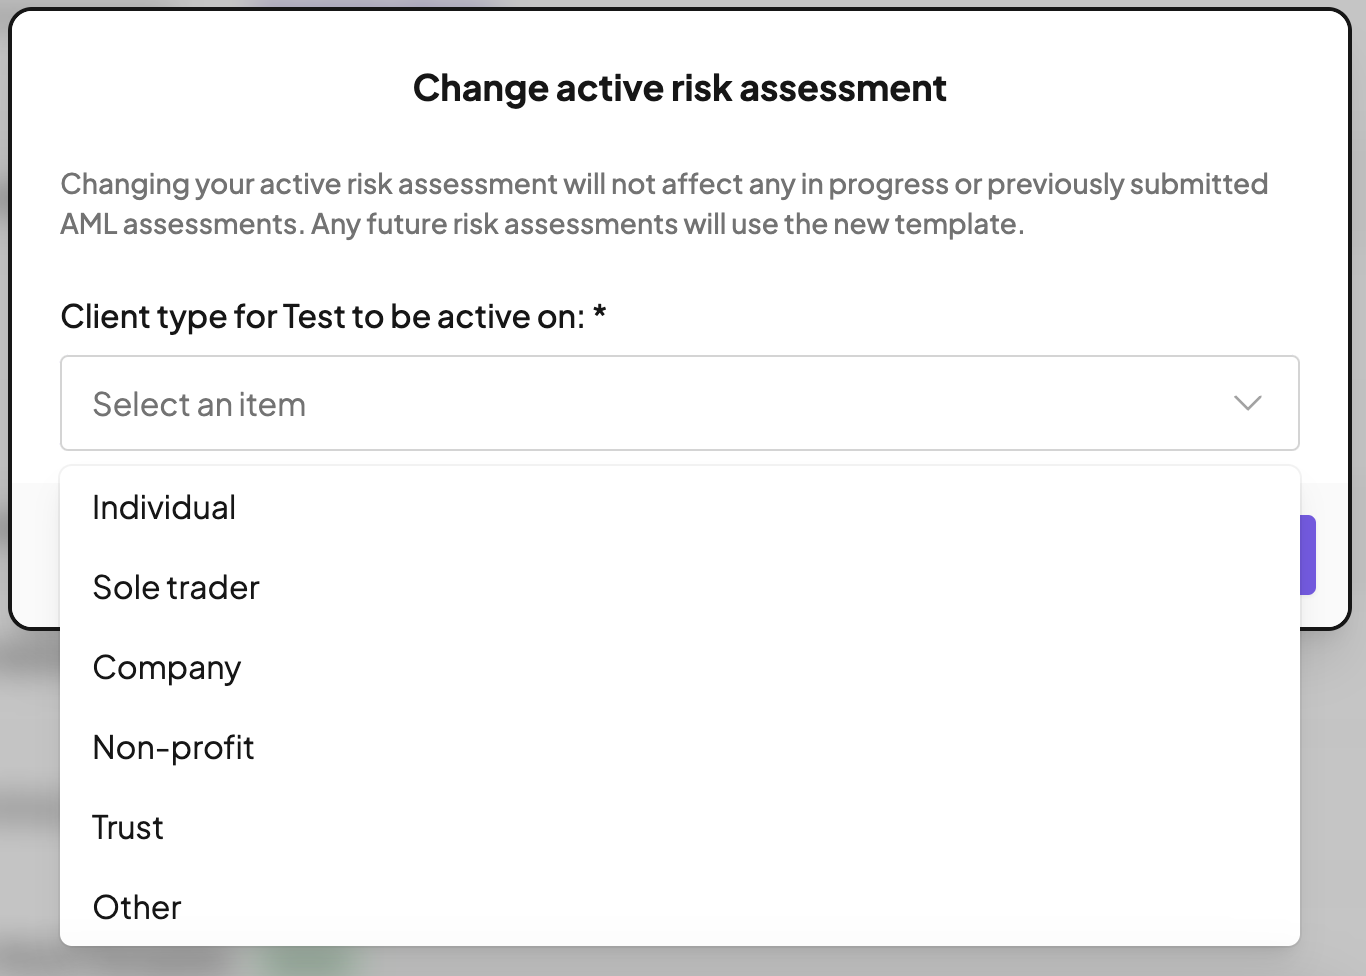The width and height of the screenshot is (1366, 976).
Task: Click the Client type for Test label
Action: [322, 317]
